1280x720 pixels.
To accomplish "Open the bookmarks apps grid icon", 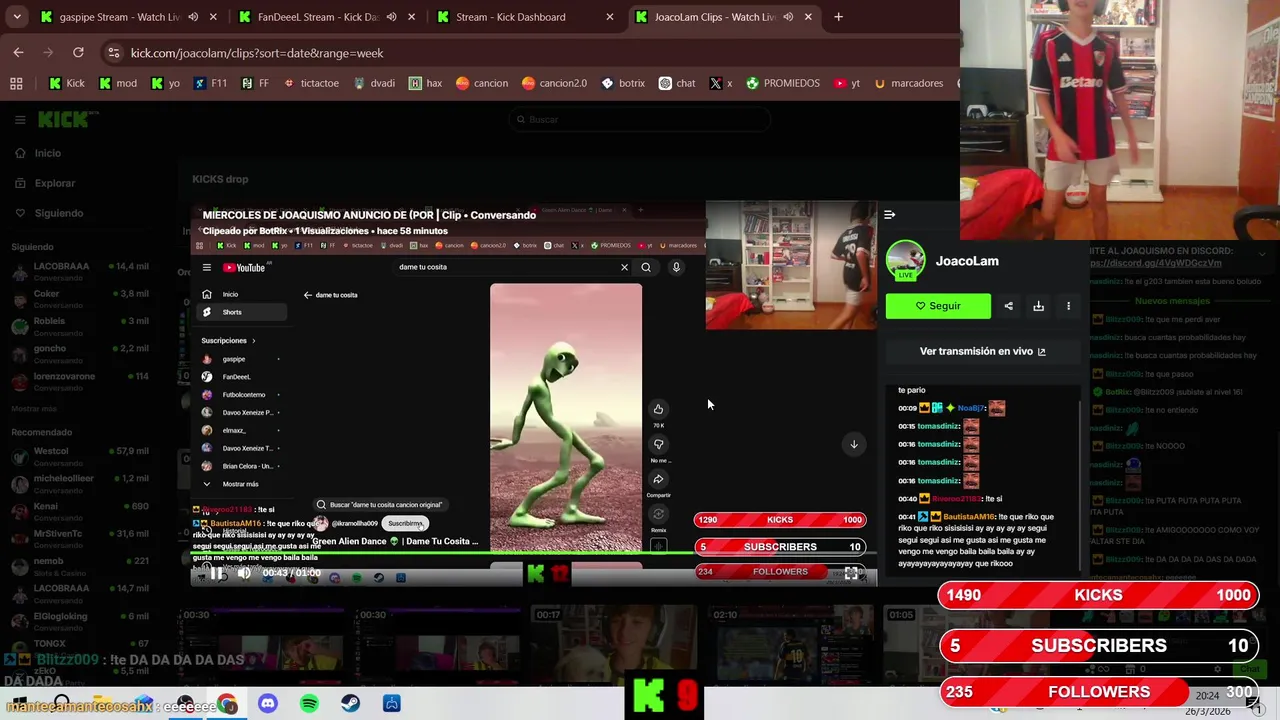I will click(x=16, y=84).
